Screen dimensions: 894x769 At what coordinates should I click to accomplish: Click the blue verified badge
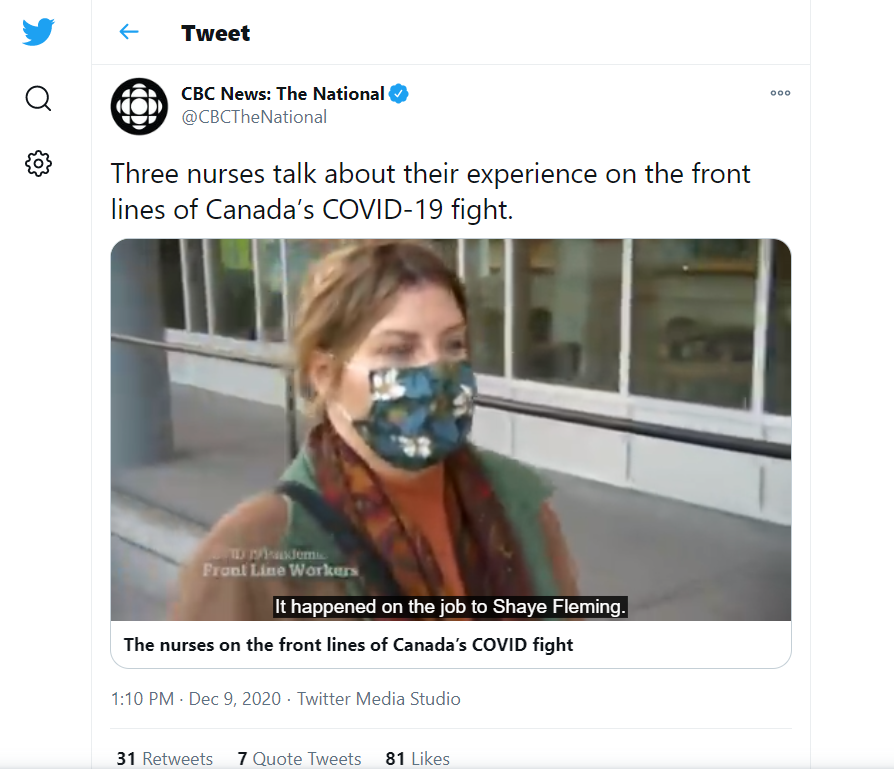pos(399,94)
